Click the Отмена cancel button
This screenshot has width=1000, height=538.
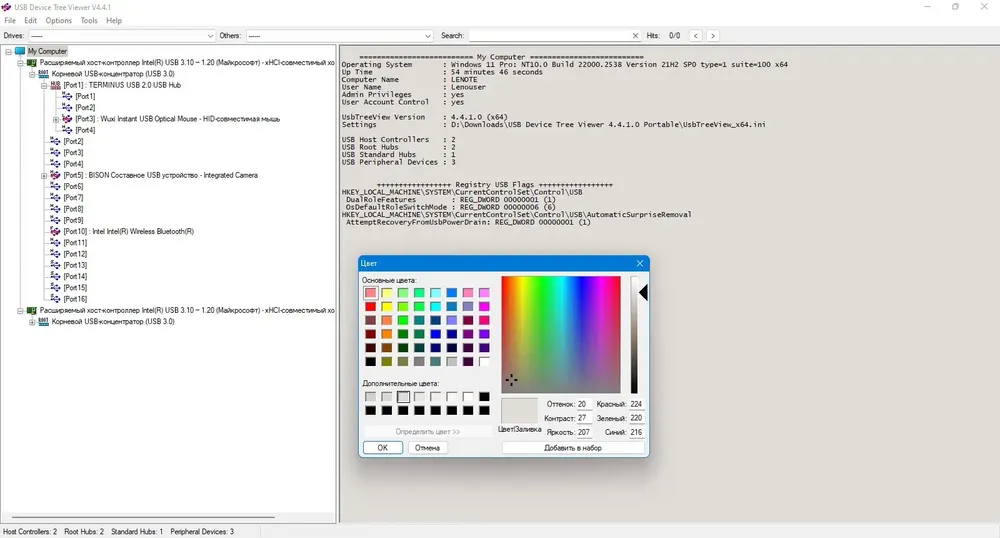tap(427, 447)
